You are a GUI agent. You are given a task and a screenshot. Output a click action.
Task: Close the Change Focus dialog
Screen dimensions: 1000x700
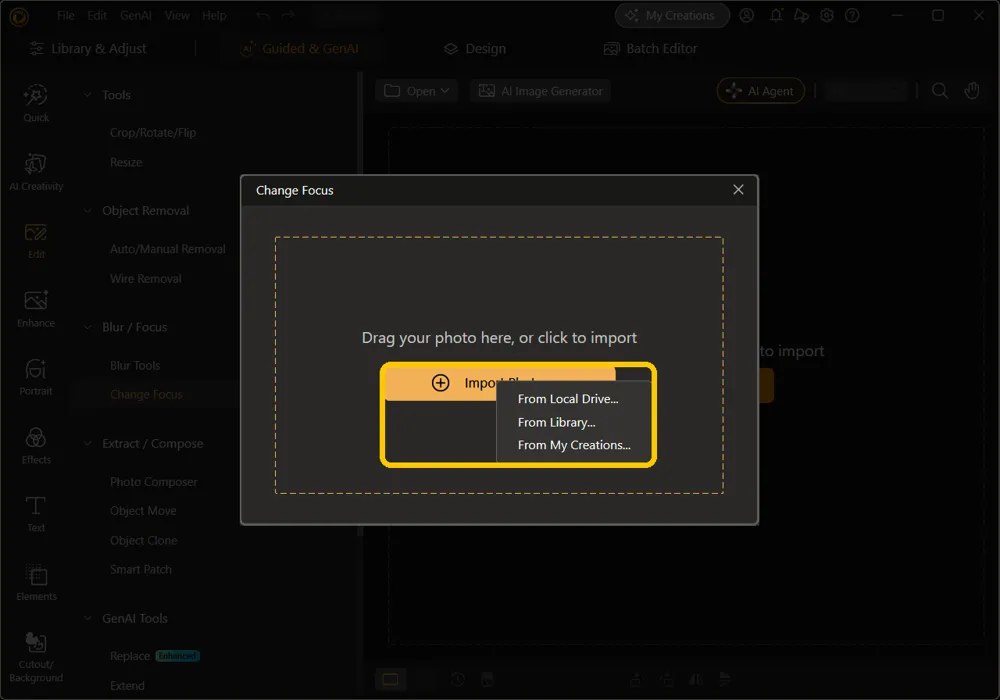click(738, 189)
